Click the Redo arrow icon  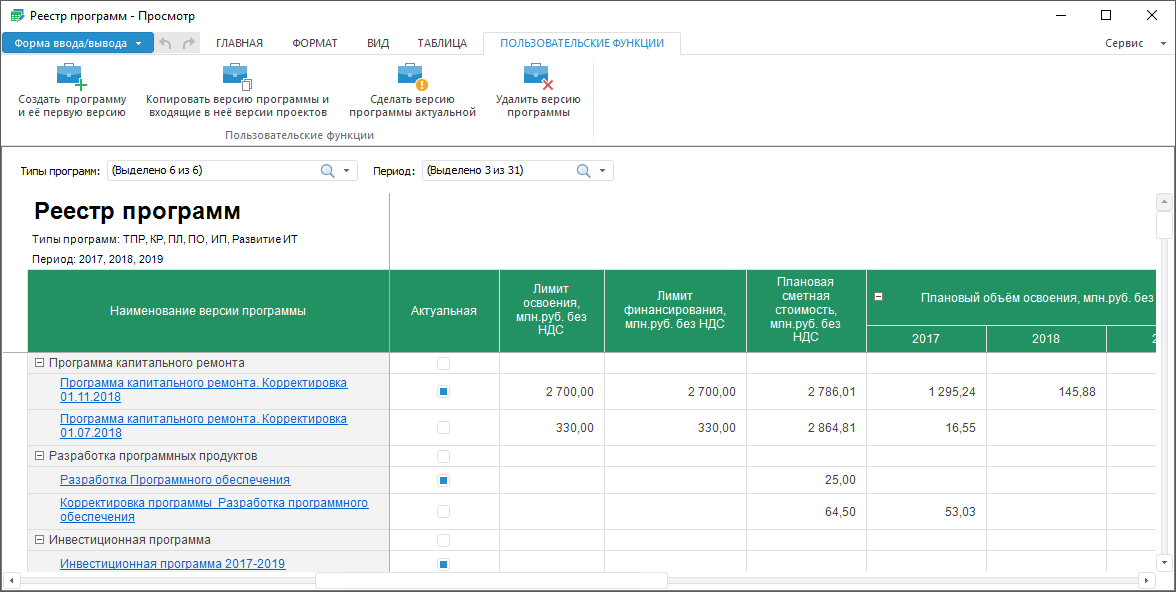pyautogui.click(x=189, y=43)
